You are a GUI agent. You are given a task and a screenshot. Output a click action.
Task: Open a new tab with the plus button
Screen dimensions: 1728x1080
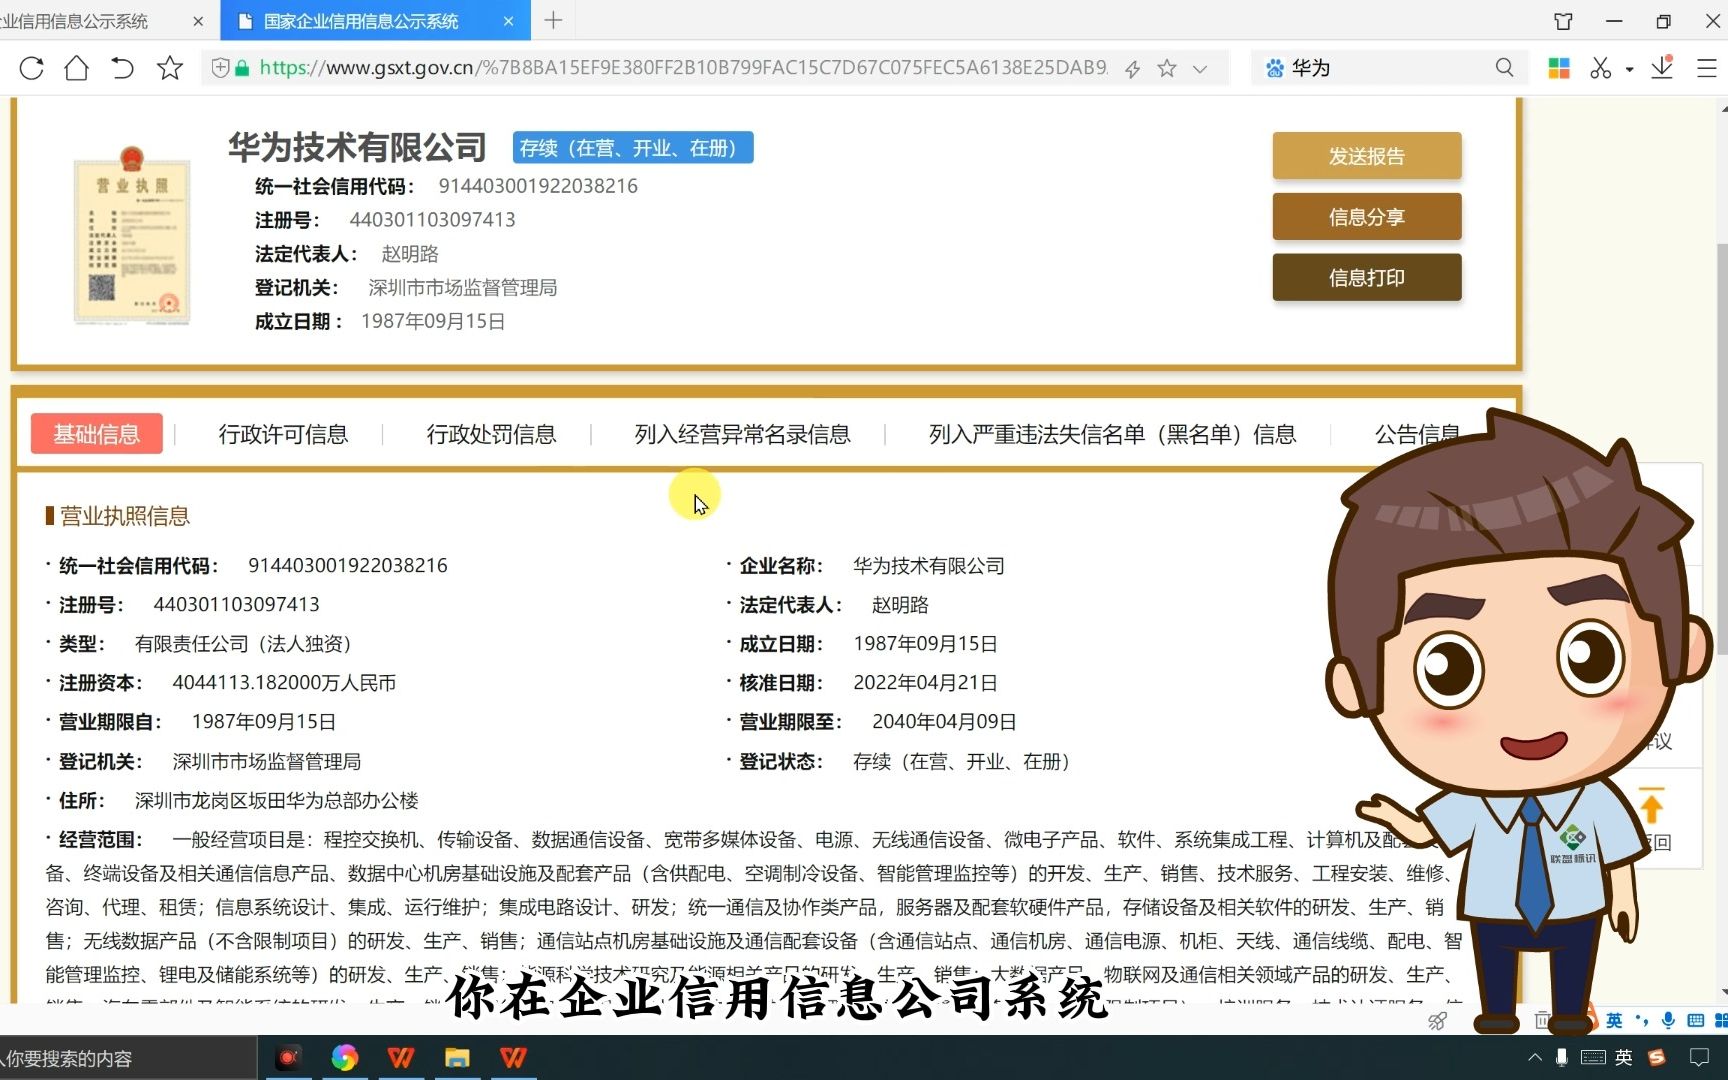(553, 20)
